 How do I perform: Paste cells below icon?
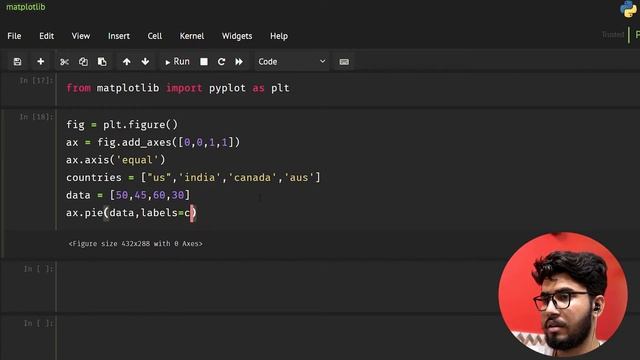(x=102, y=62)
